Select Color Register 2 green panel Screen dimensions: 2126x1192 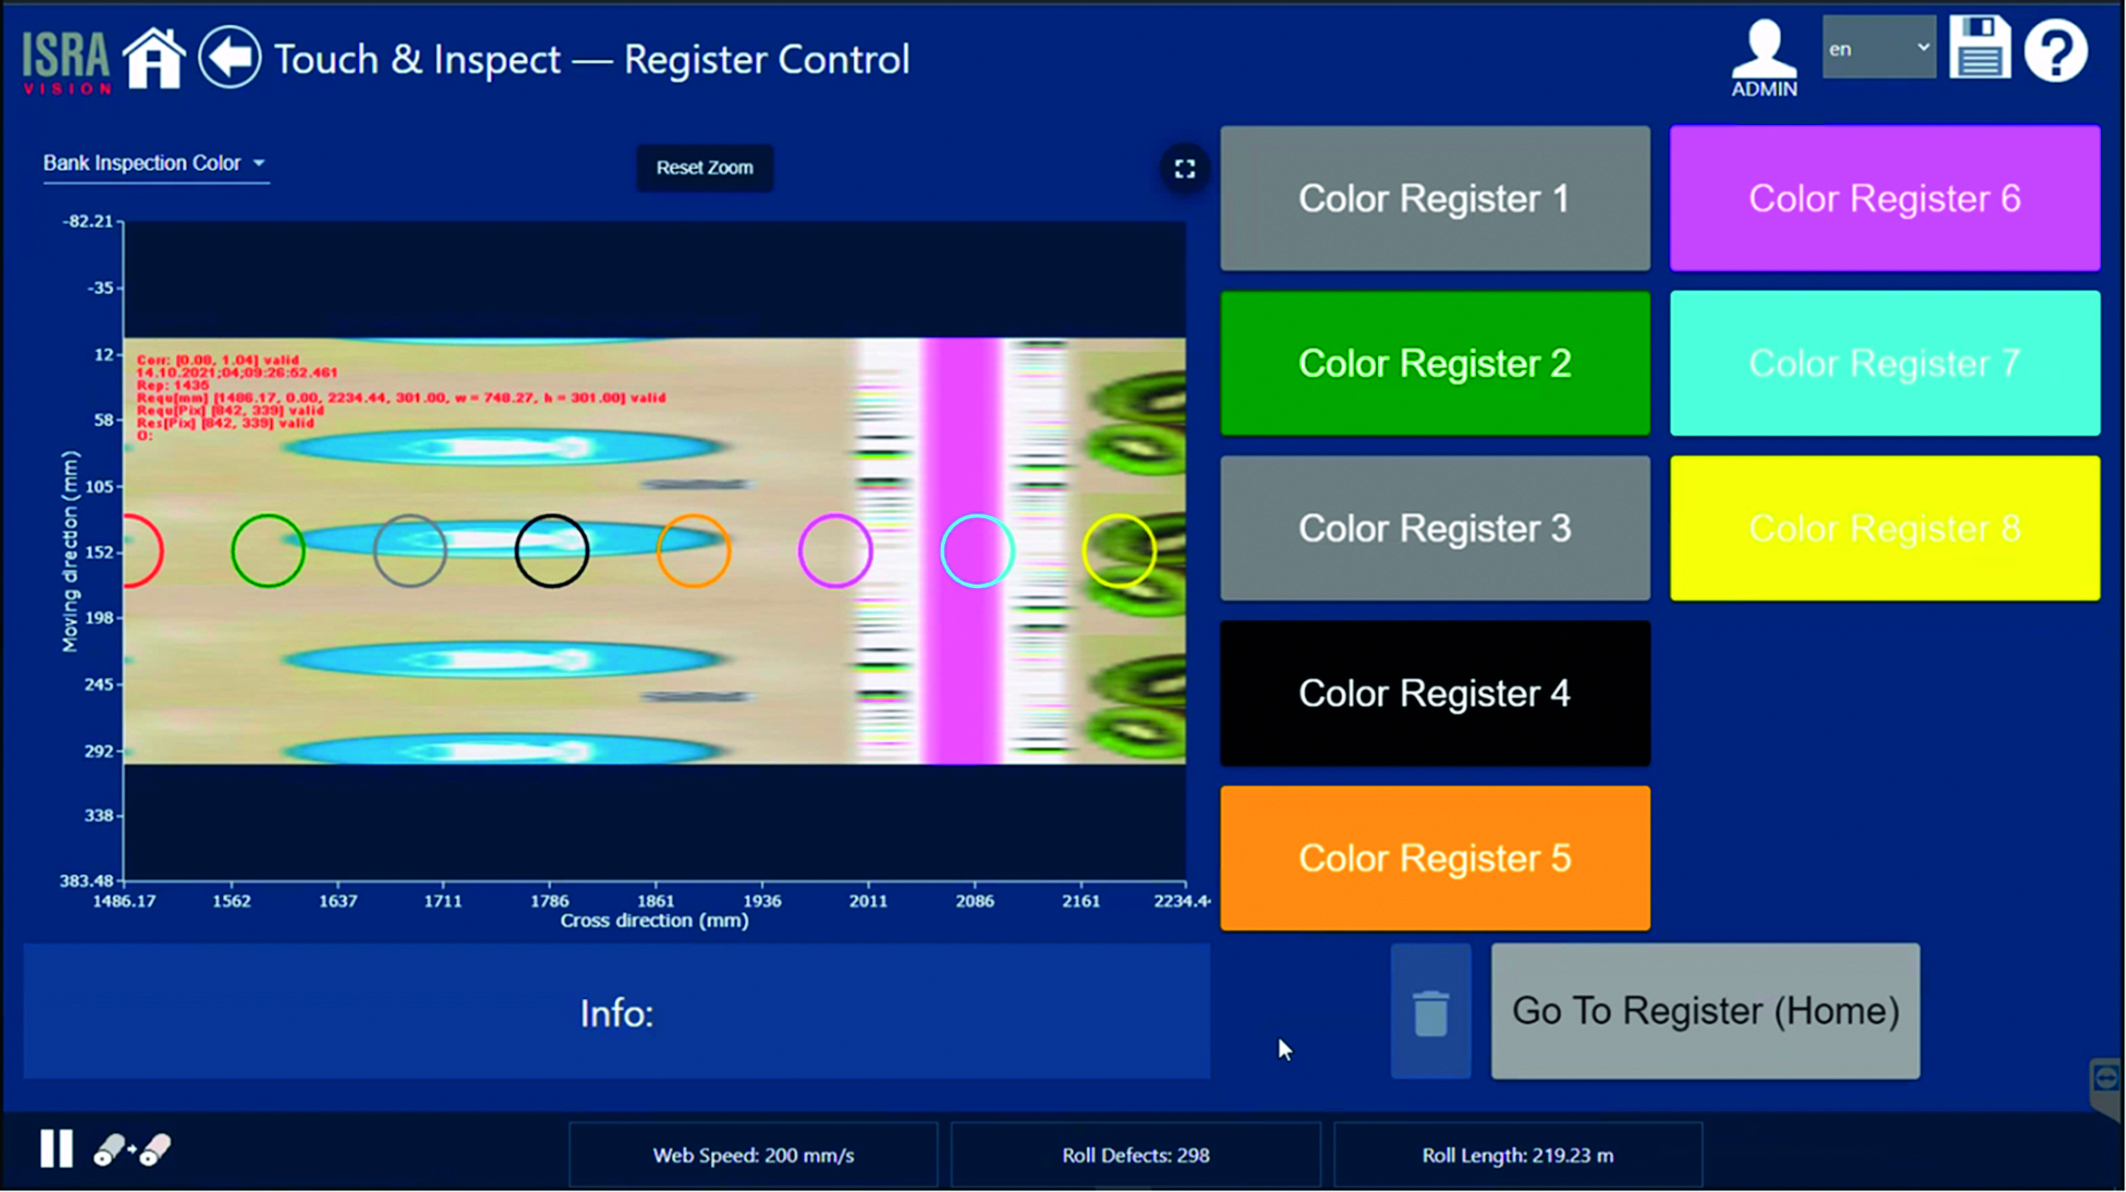pyautogui.click(x=1435, y=362)
